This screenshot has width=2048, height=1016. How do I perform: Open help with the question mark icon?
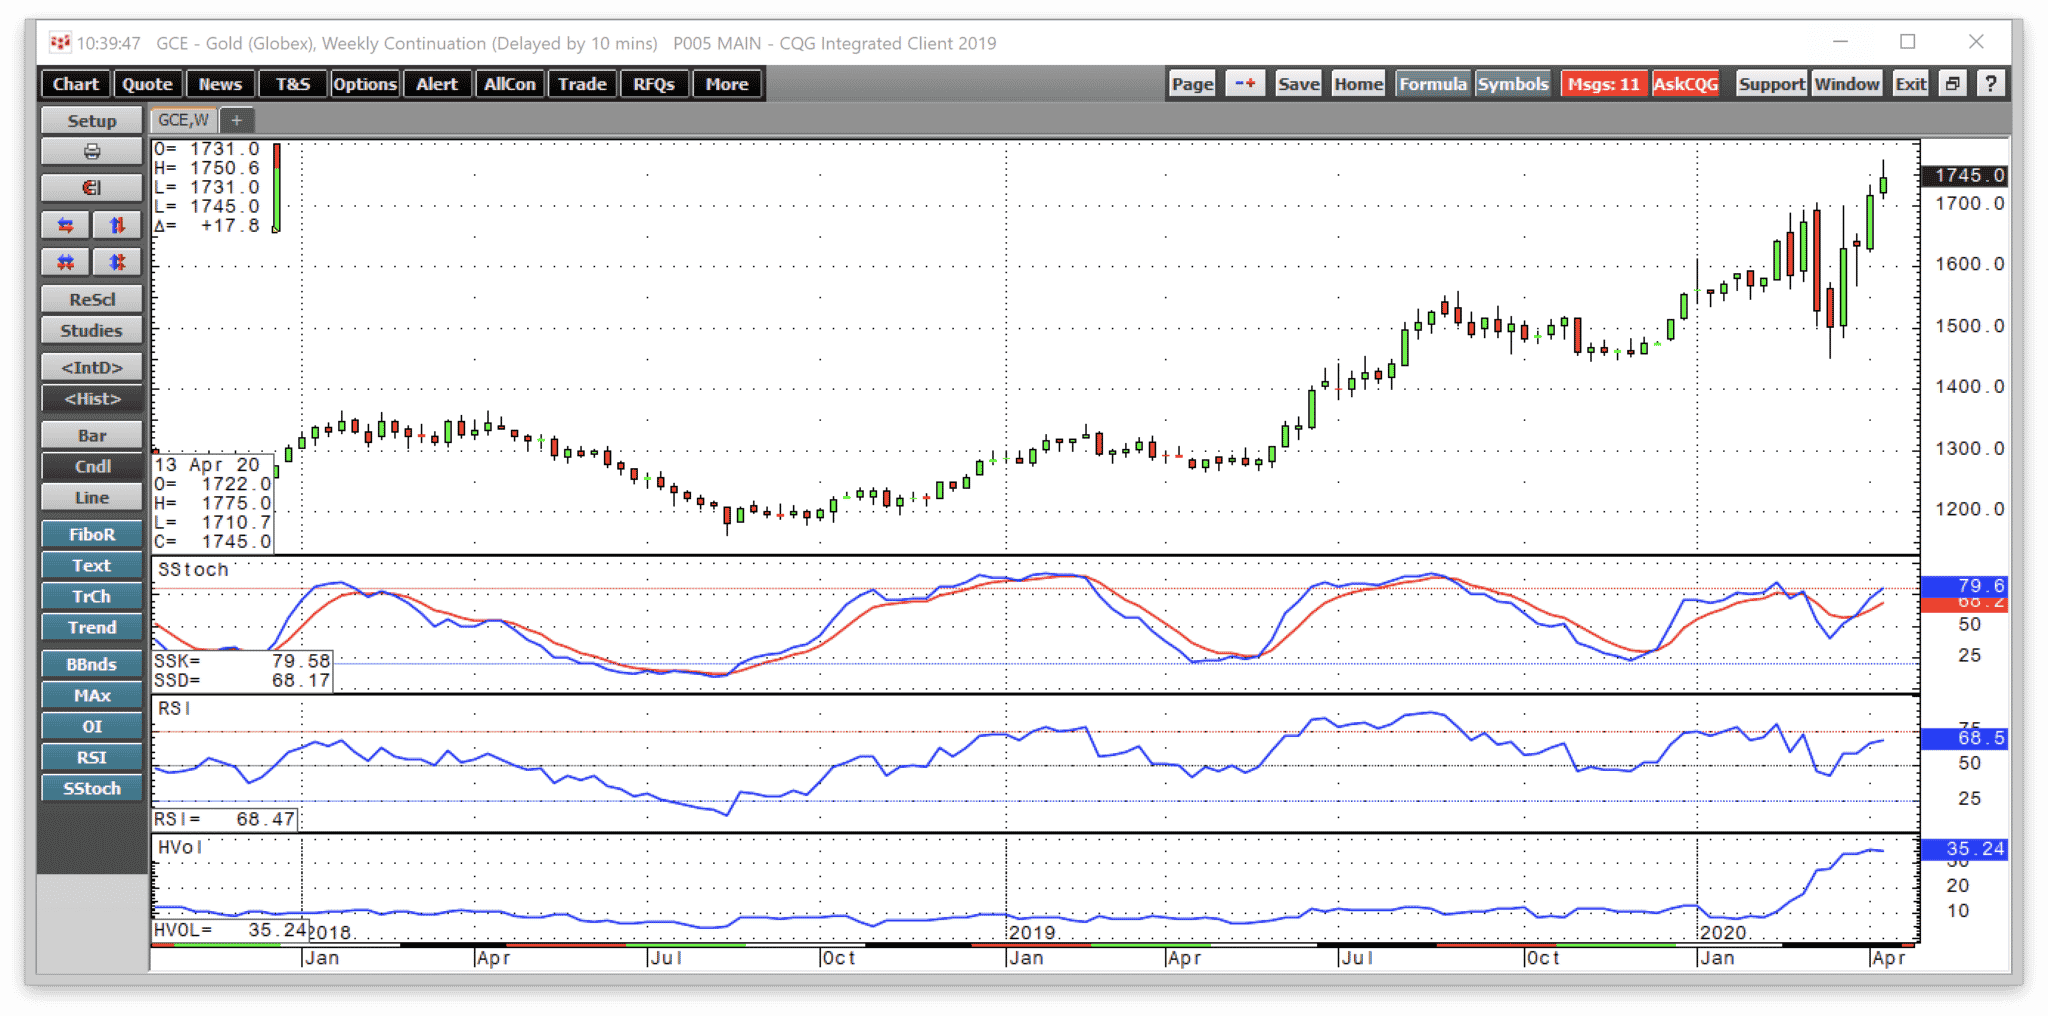(1990, 84)
